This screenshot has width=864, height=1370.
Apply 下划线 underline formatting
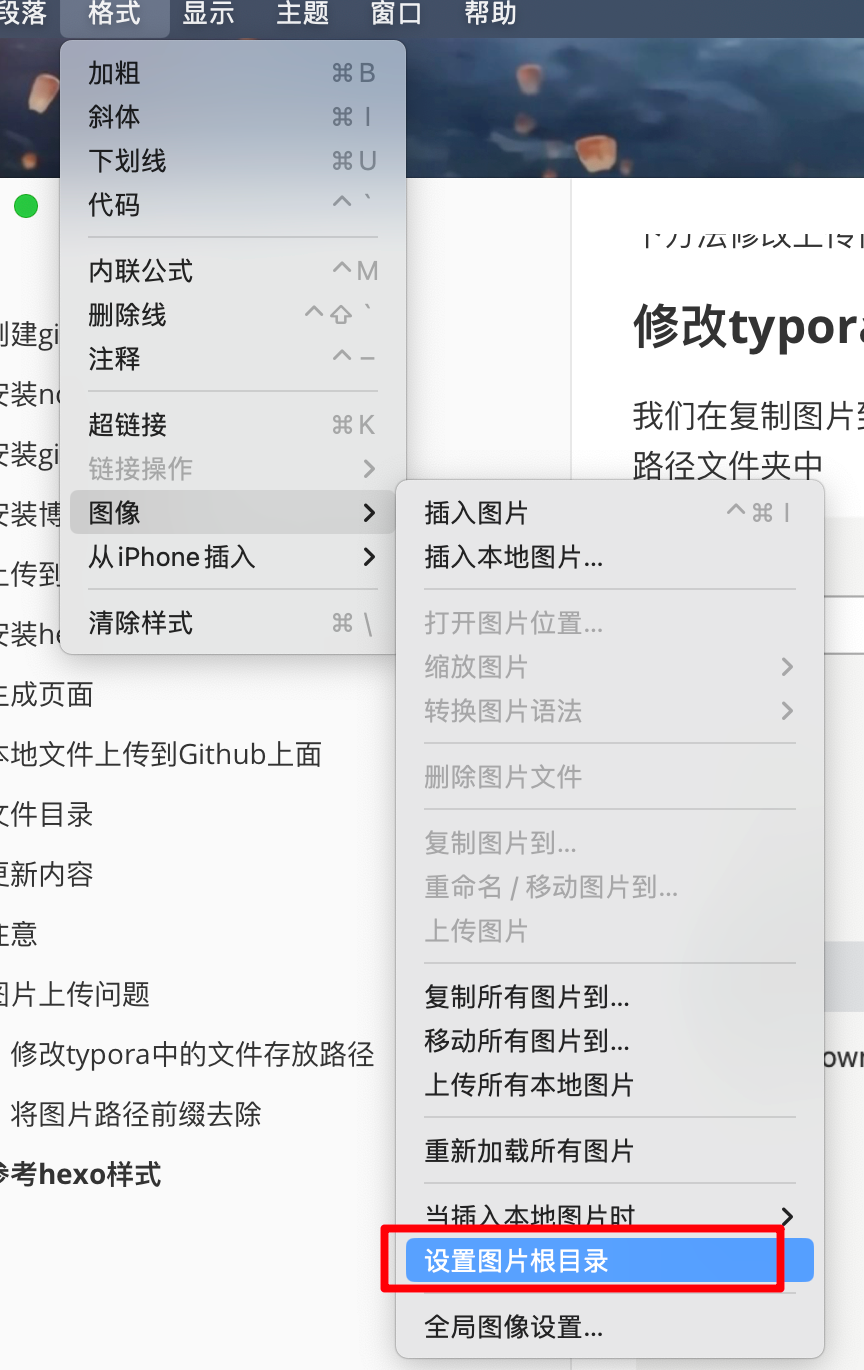click(127, 161)
